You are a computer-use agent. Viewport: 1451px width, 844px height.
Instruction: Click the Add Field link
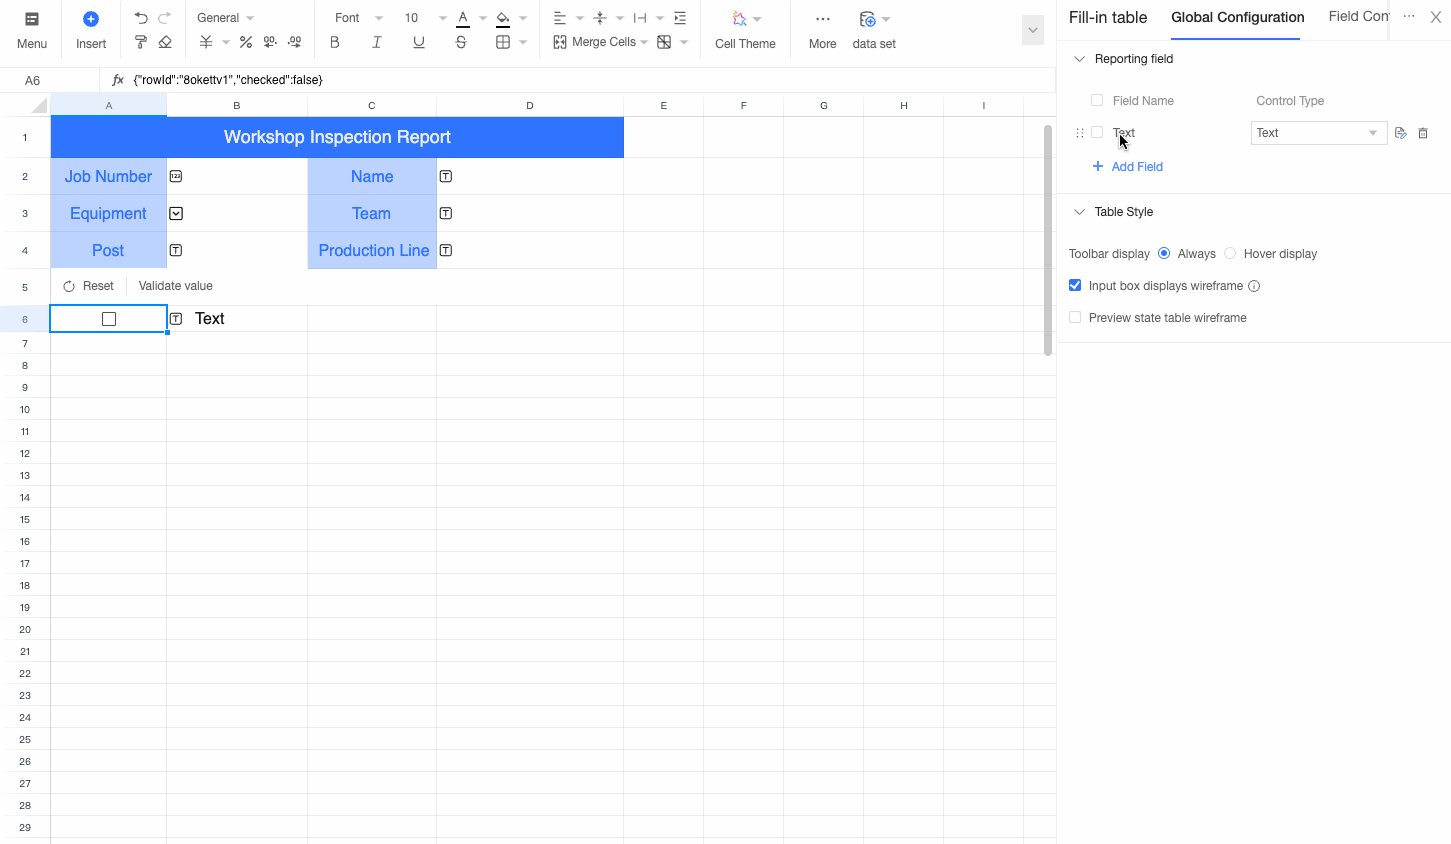1128,167
